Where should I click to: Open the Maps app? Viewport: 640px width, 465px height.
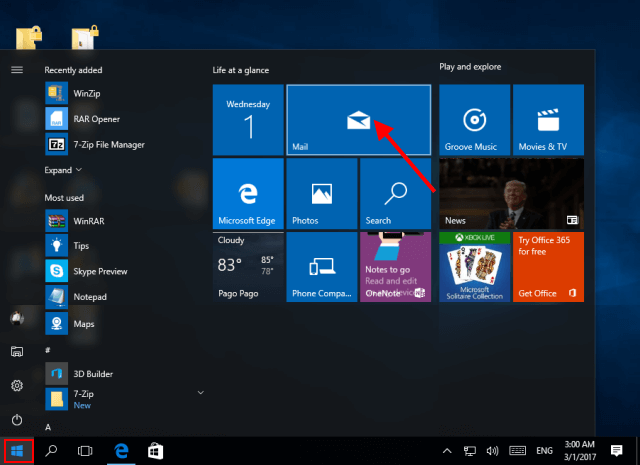pos(122,324)
